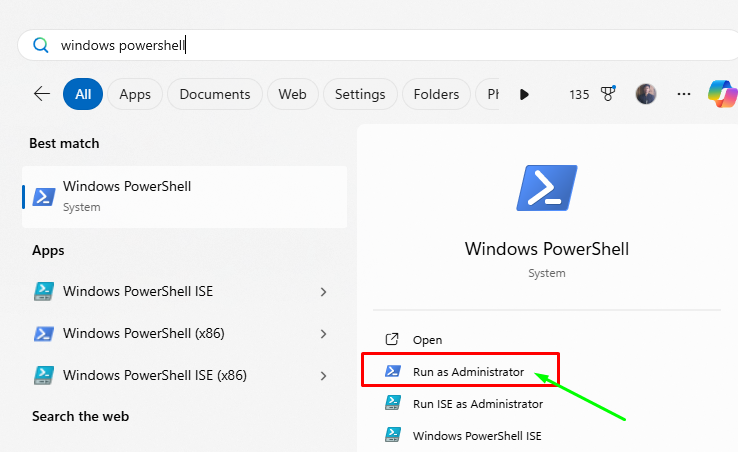Click the Windows PowerShell ISE (x86) app icon
Image resolution: width=738 pixels, height=452 pixels.
43,375
